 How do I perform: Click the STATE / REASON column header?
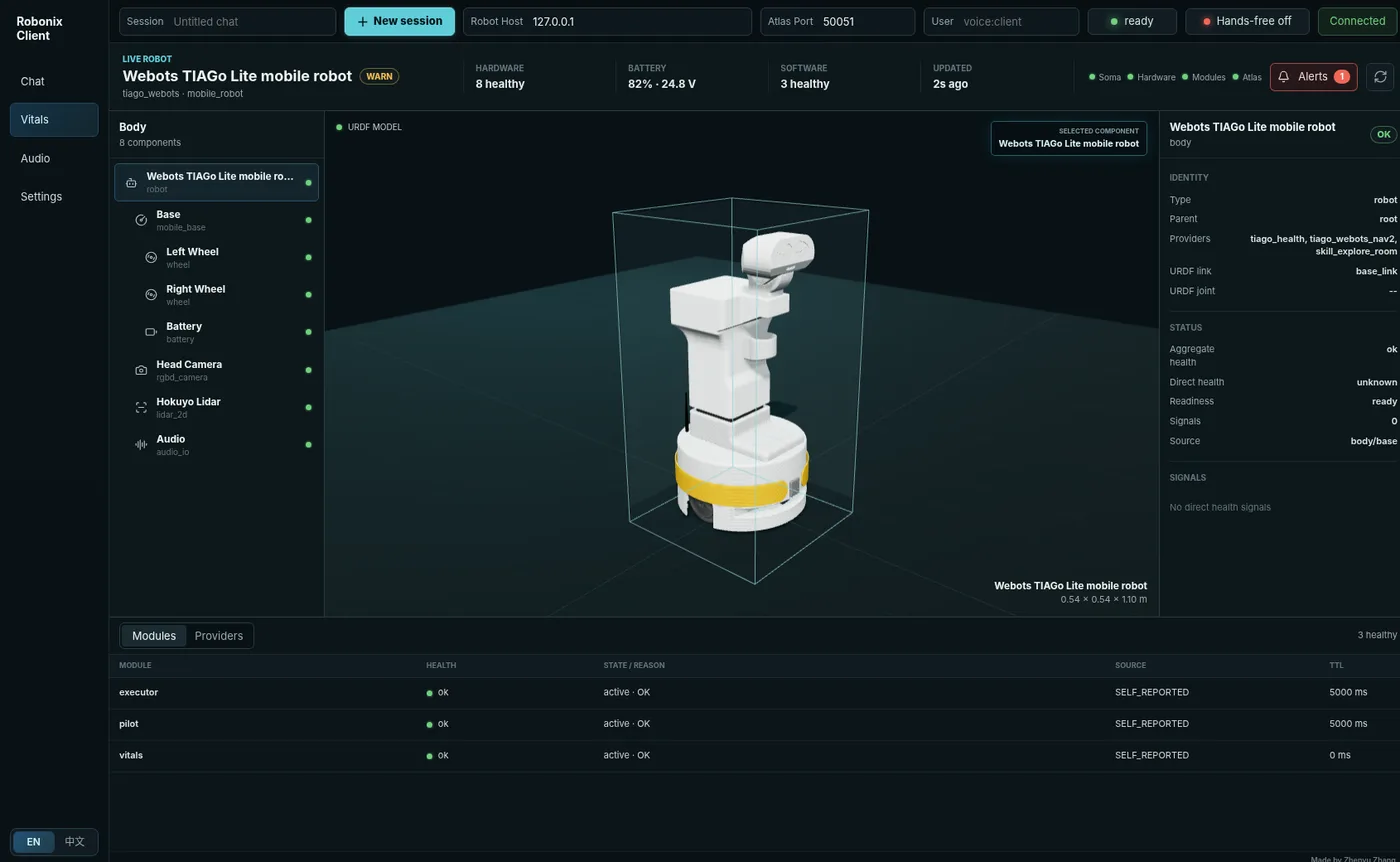pyautogui.click(x=634, y=665)
